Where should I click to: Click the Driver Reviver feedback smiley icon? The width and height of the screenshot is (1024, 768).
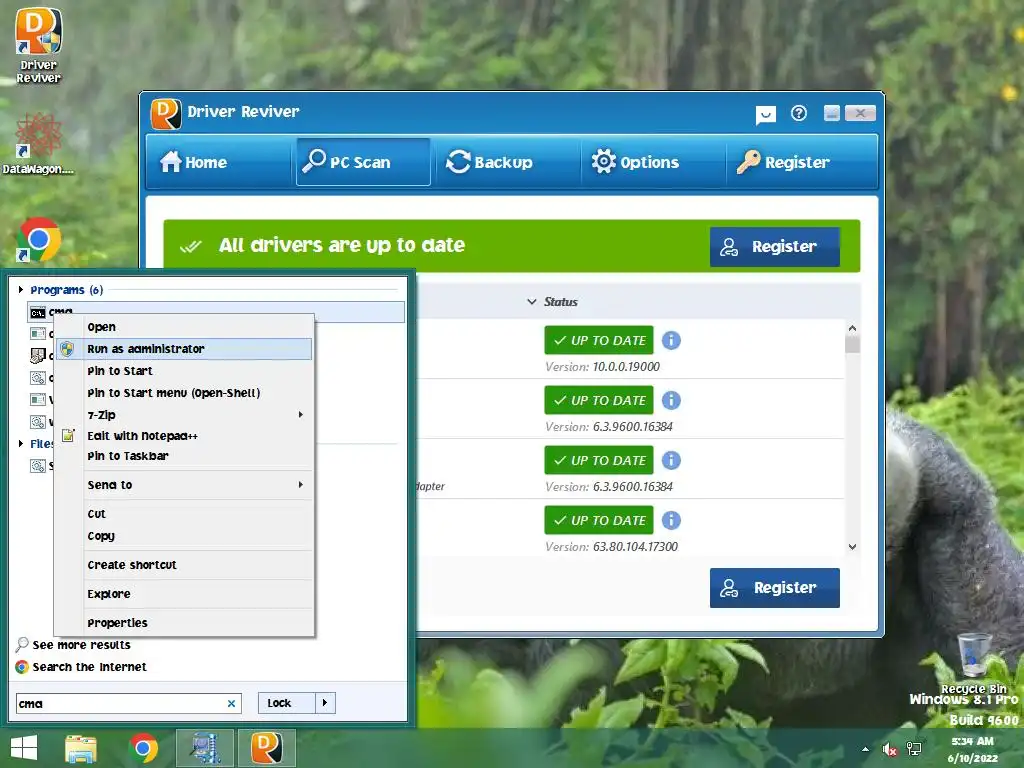point(765,115)
